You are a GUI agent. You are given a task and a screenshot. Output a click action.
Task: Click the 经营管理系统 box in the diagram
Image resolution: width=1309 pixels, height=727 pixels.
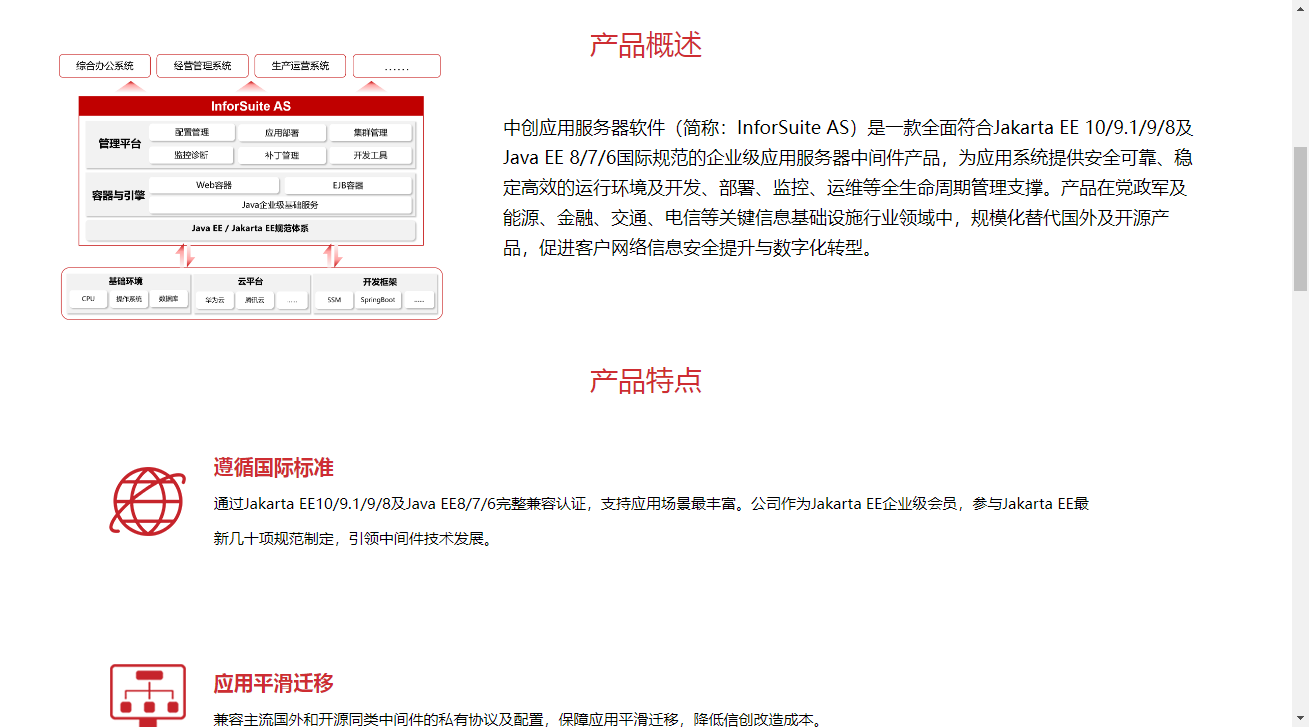click(x=202, y=66)
